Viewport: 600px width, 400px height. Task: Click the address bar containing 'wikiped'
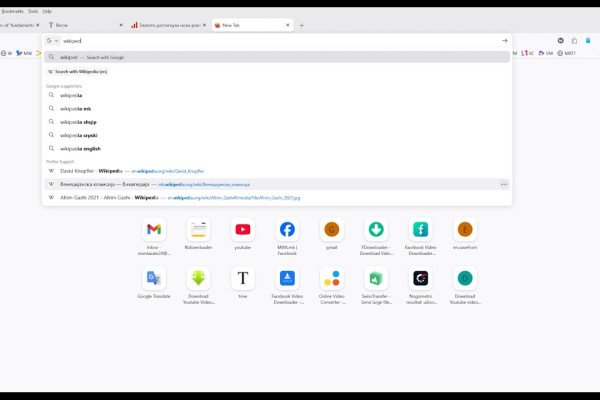coord(279,41)
